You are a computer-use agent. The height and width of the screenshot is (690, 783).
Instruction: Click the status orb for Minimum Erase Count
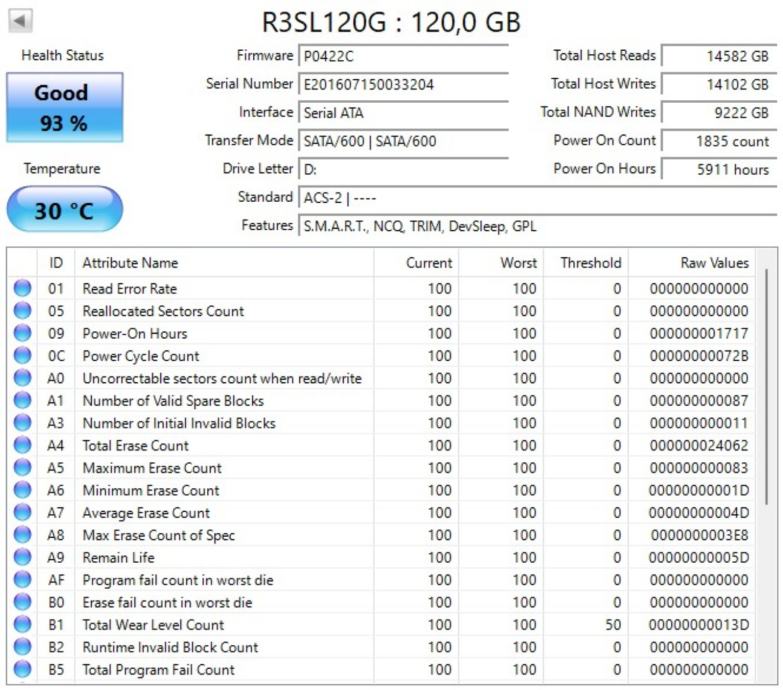pos(22,490)
